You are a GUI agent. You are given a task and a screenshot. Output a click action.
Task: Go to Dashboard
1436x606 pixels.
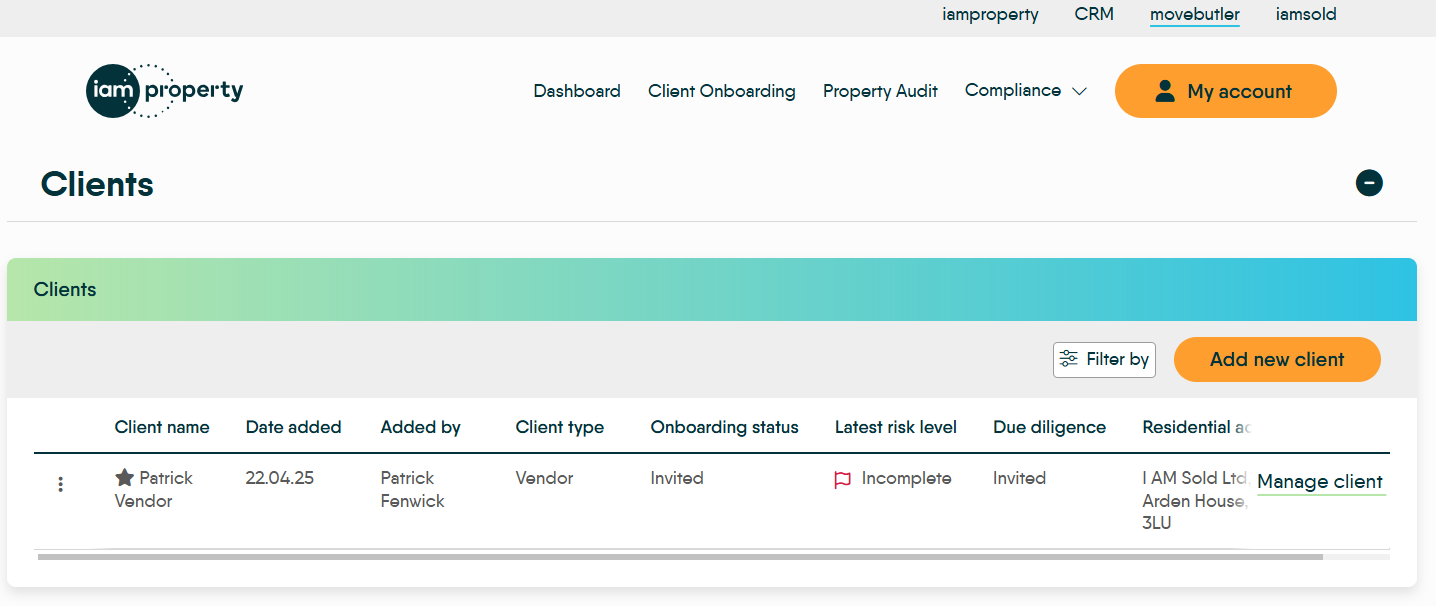[x=577, y=90]
